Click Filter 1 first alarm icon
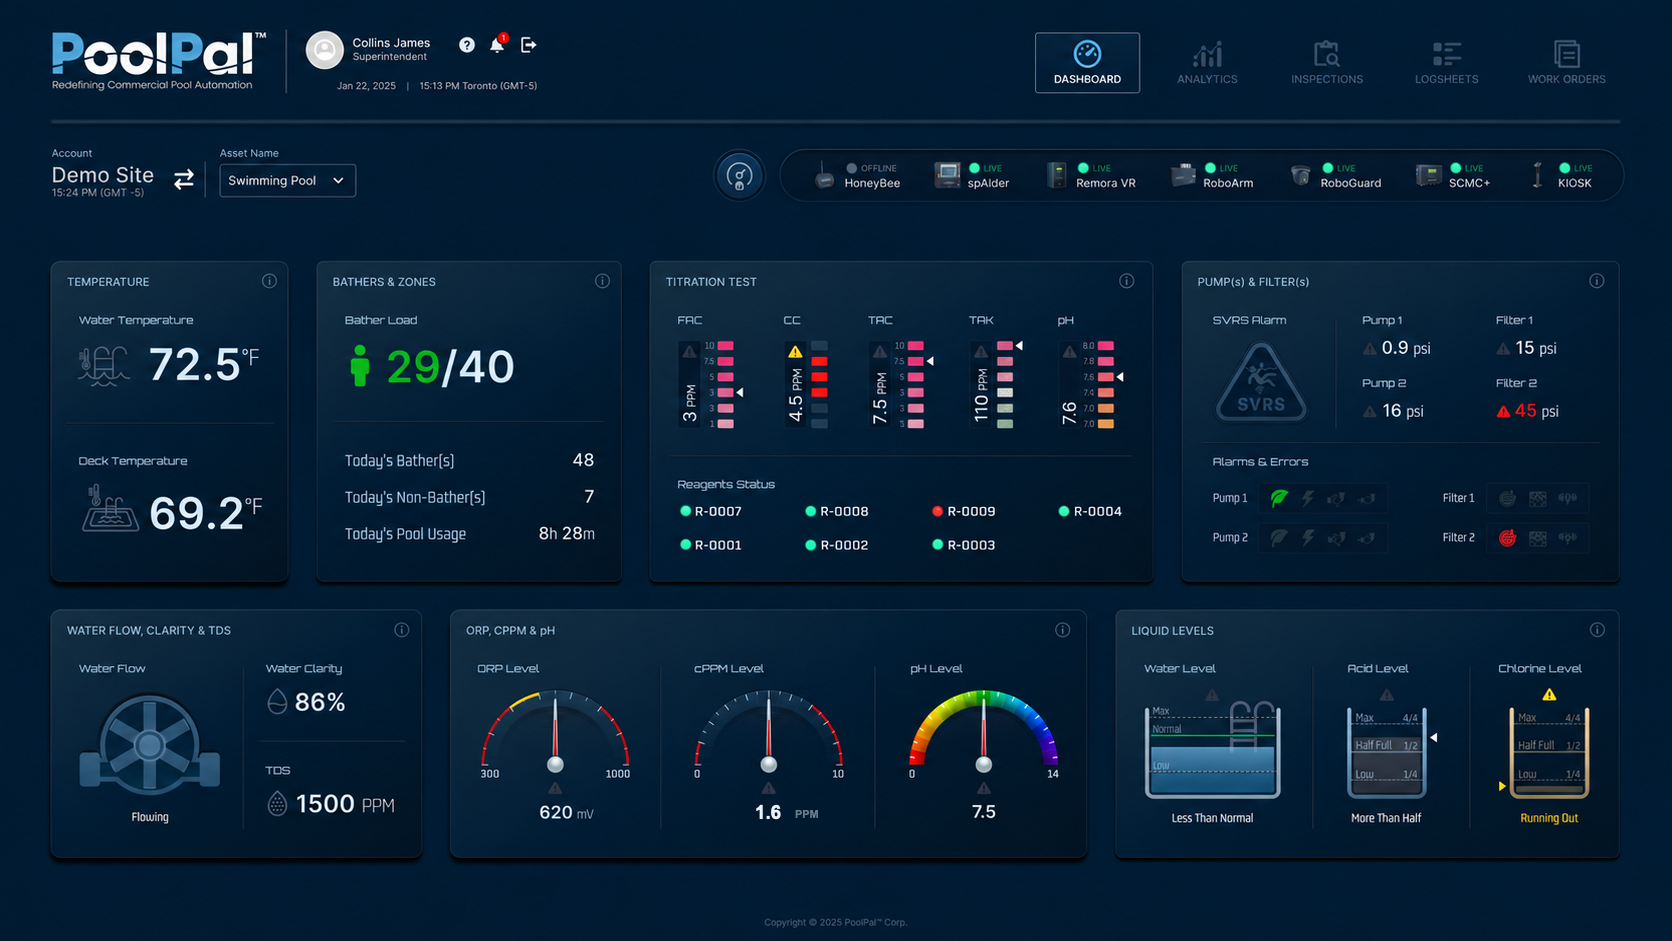 1507,498
